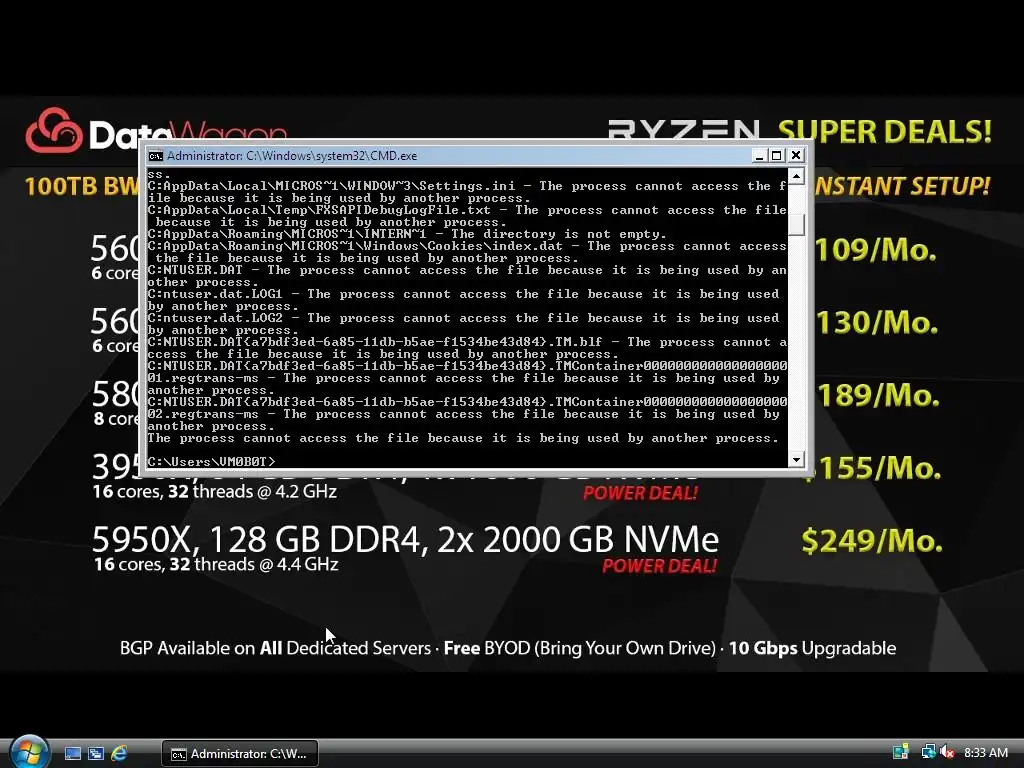Screen dimensions: 1024x768
Task: Click the Settings.ini output line
Action: [466, 186]
